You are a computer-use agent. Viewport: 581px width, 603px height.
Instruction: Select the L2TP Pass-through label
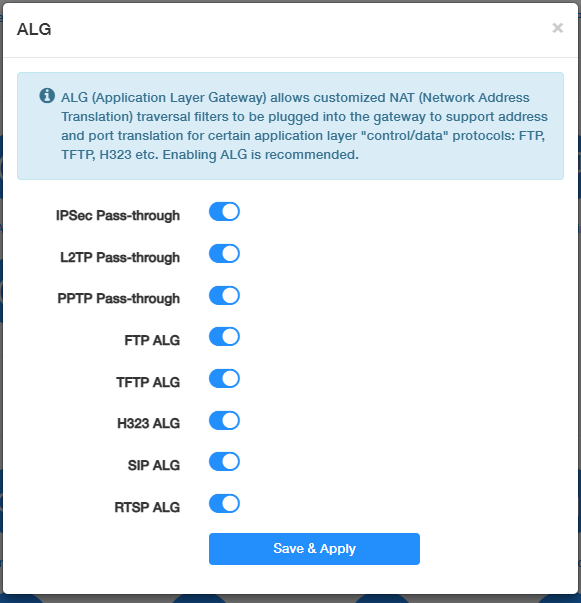120,257
